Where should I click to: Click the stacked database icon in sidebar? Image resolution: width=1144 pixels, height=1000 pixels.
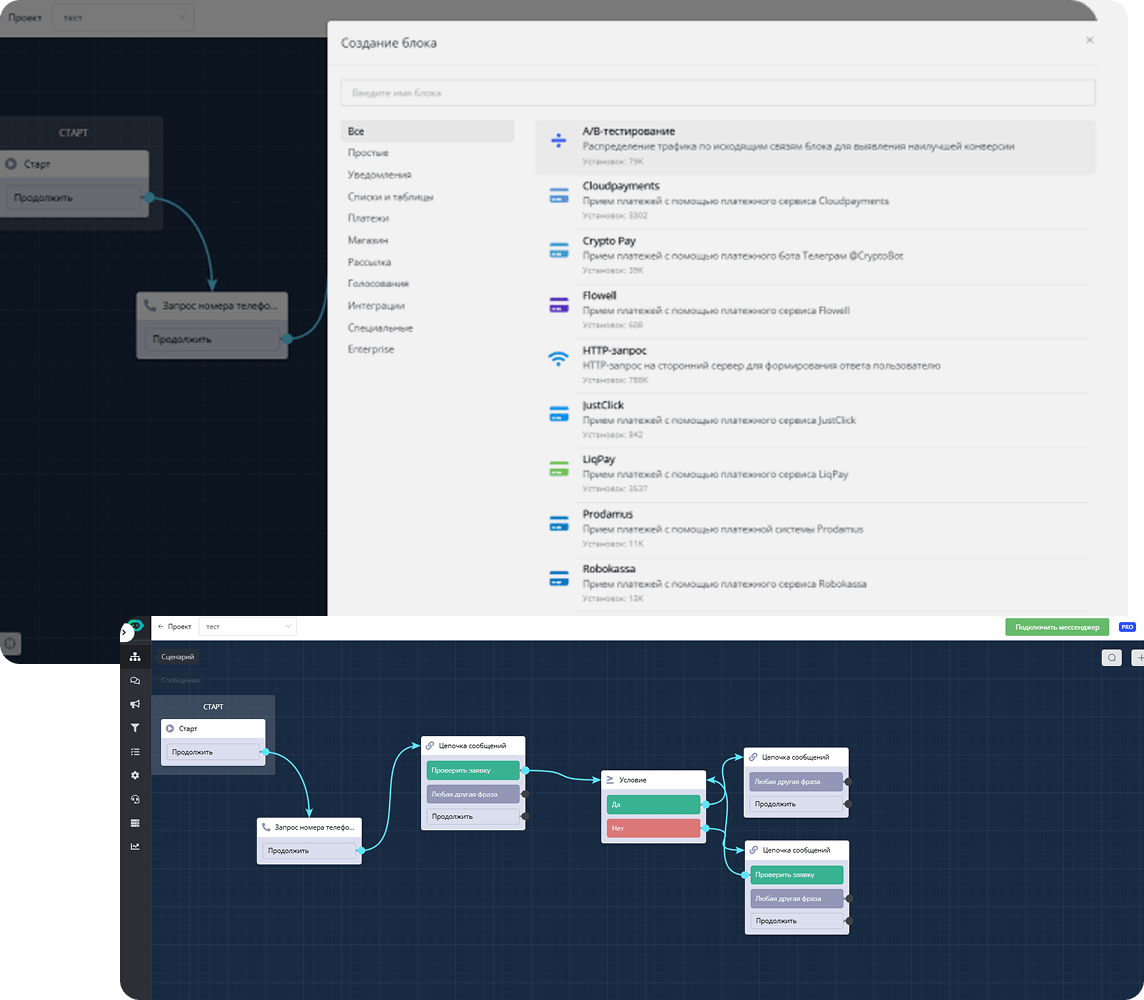(135, 823)
